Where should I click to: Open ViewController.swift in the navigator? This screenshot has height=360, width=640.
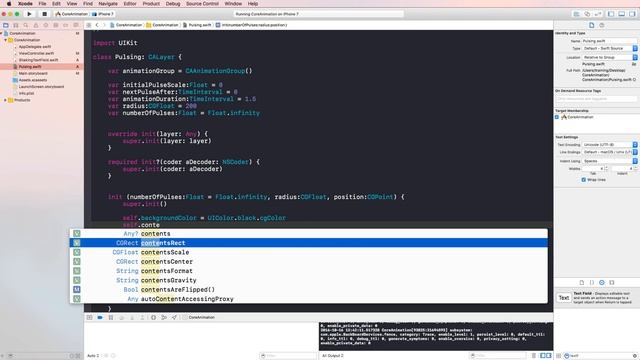(36, 53)
